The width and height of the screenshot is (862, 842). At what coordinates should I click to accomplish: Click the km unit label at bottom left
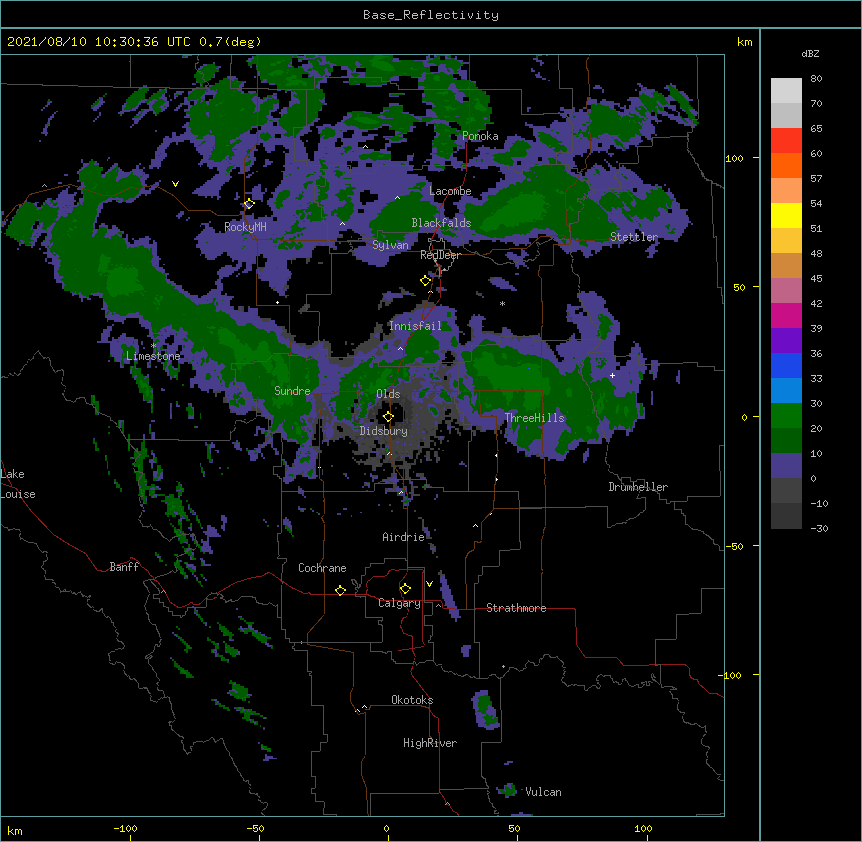click(x=15, y=830)
